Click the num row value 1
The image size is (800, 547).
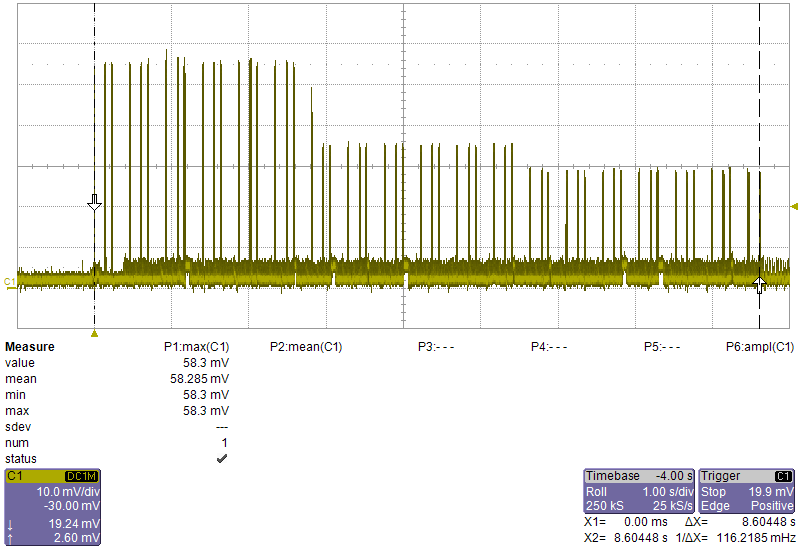pyautogui.click(x=224, y=443)
